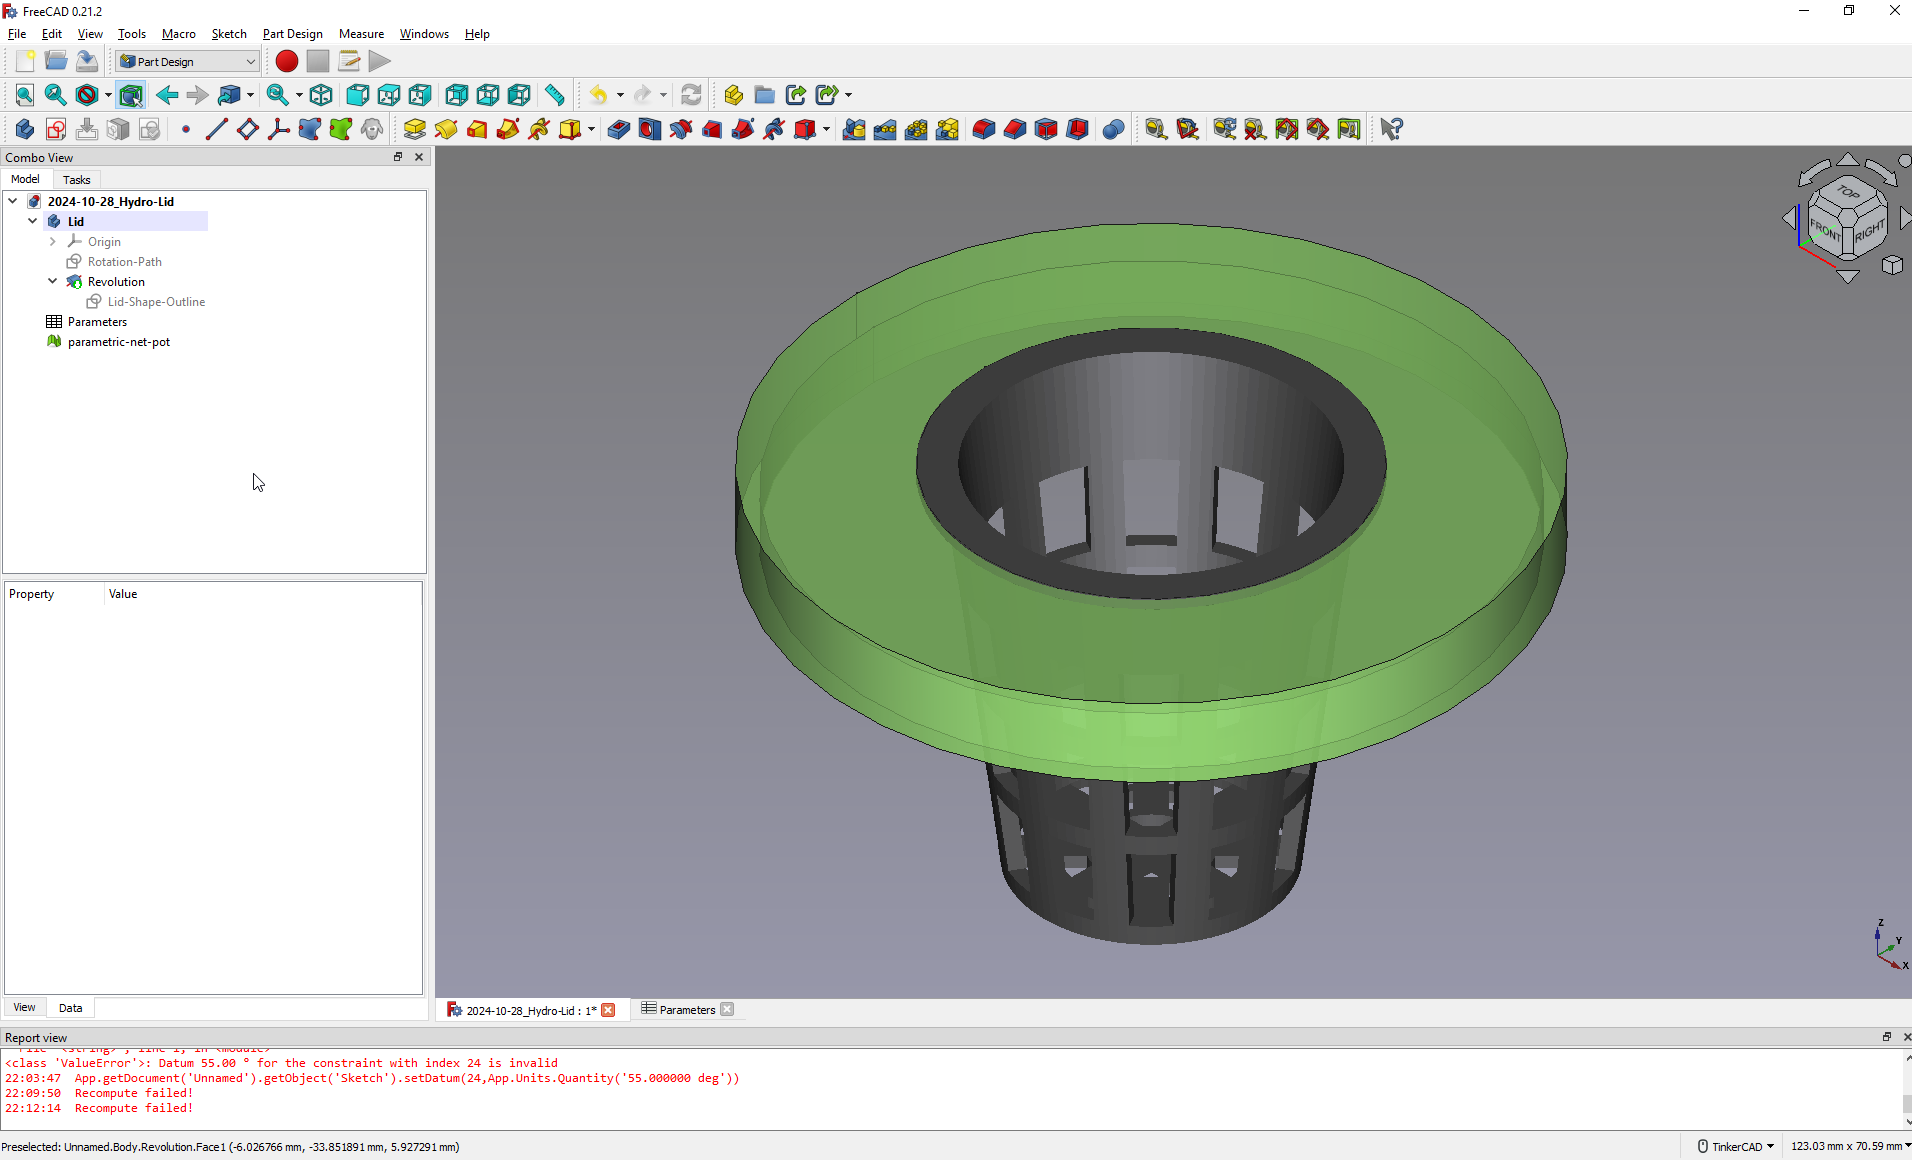Click the Create Body icon
1912x1160 pixels.
tap(25, 129)
